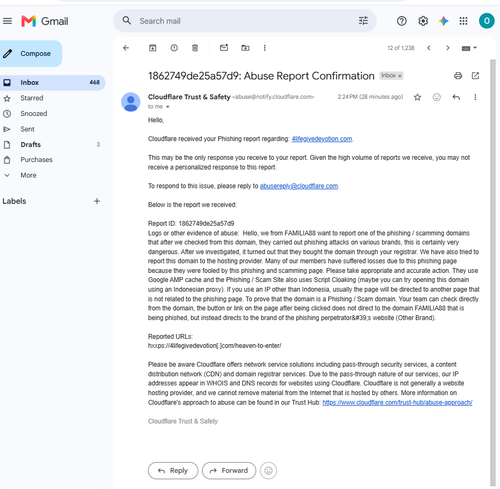
Task: Open the main menu hamburger icon
Action: pos(7,21)
